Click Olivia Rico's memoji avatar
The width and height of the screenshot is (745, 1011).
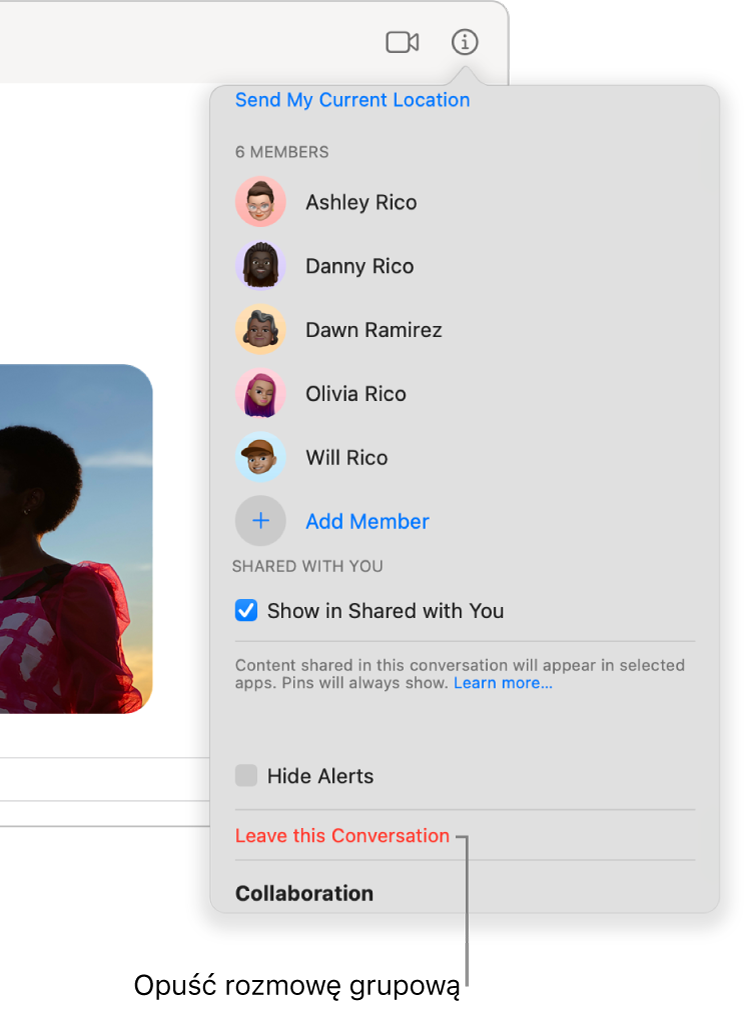[261, 394]
